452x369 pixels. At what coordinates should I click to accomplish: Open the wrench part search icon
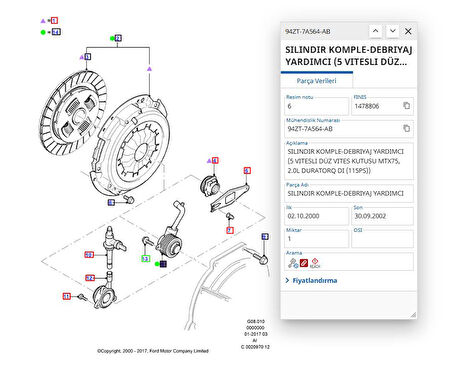(293, 263)
